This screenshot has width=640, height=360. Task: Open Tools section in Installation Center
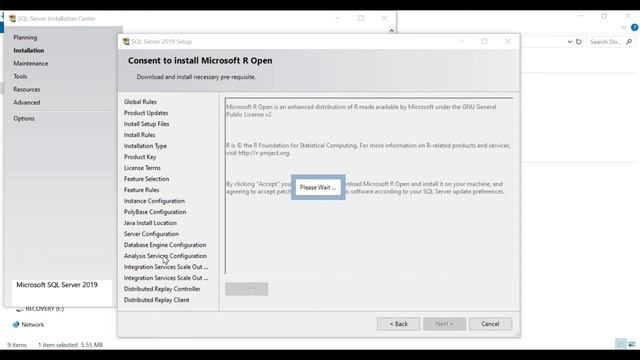click(x=20, y=76)
